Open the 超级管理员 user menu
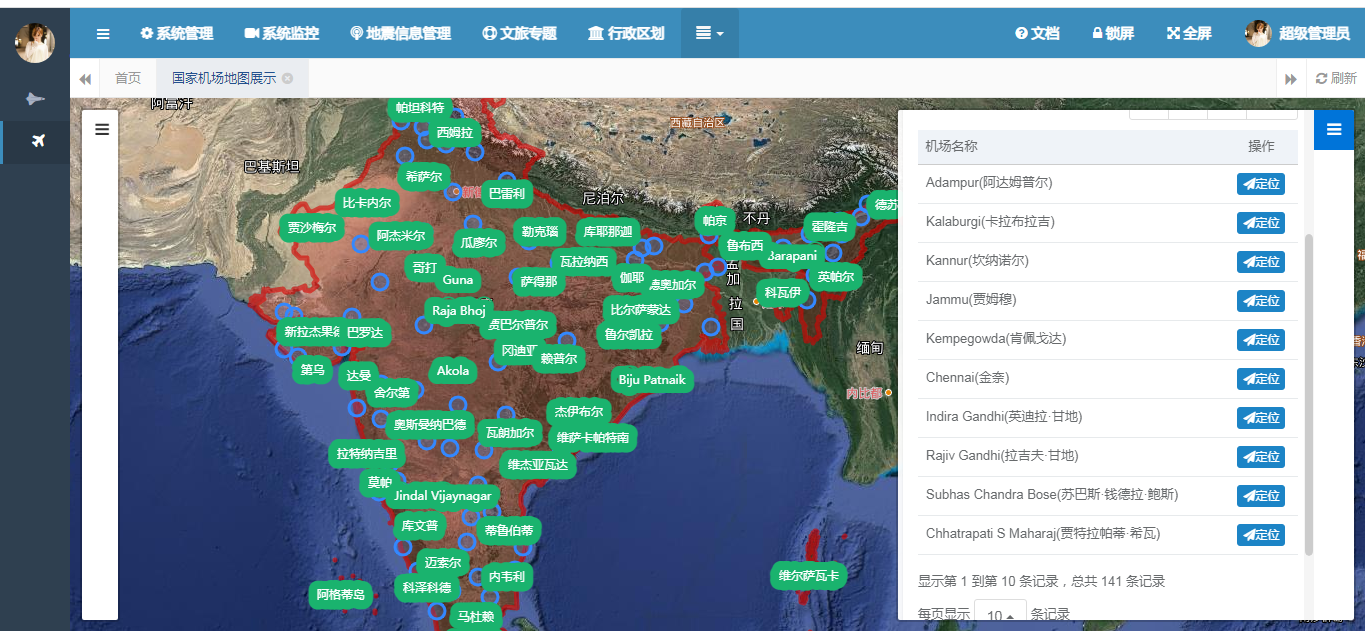This screenshot has width=1365, height=631. [1298, 34]
